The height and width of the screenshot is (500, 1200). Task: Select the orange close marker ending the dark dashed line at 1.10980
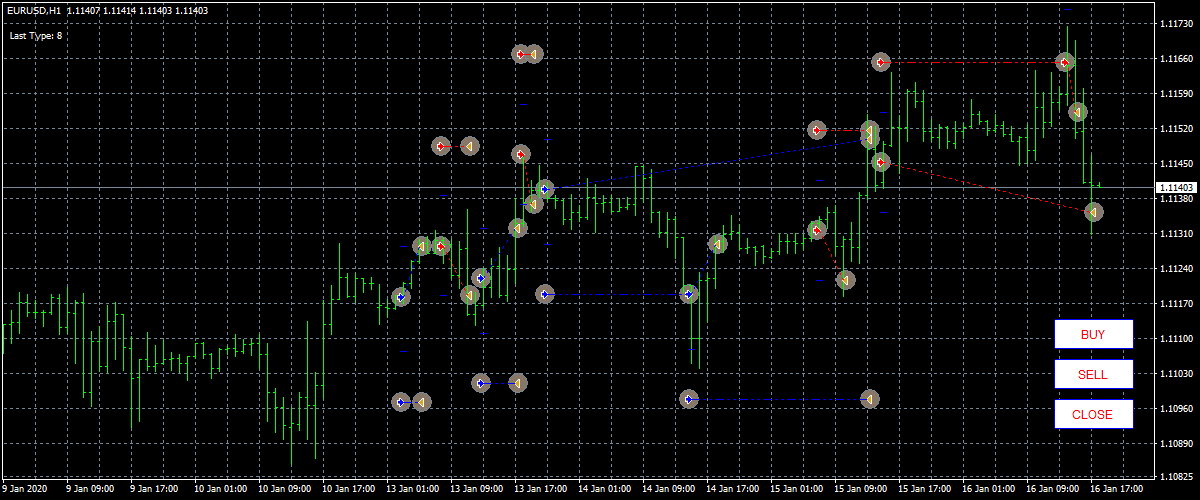869,399
